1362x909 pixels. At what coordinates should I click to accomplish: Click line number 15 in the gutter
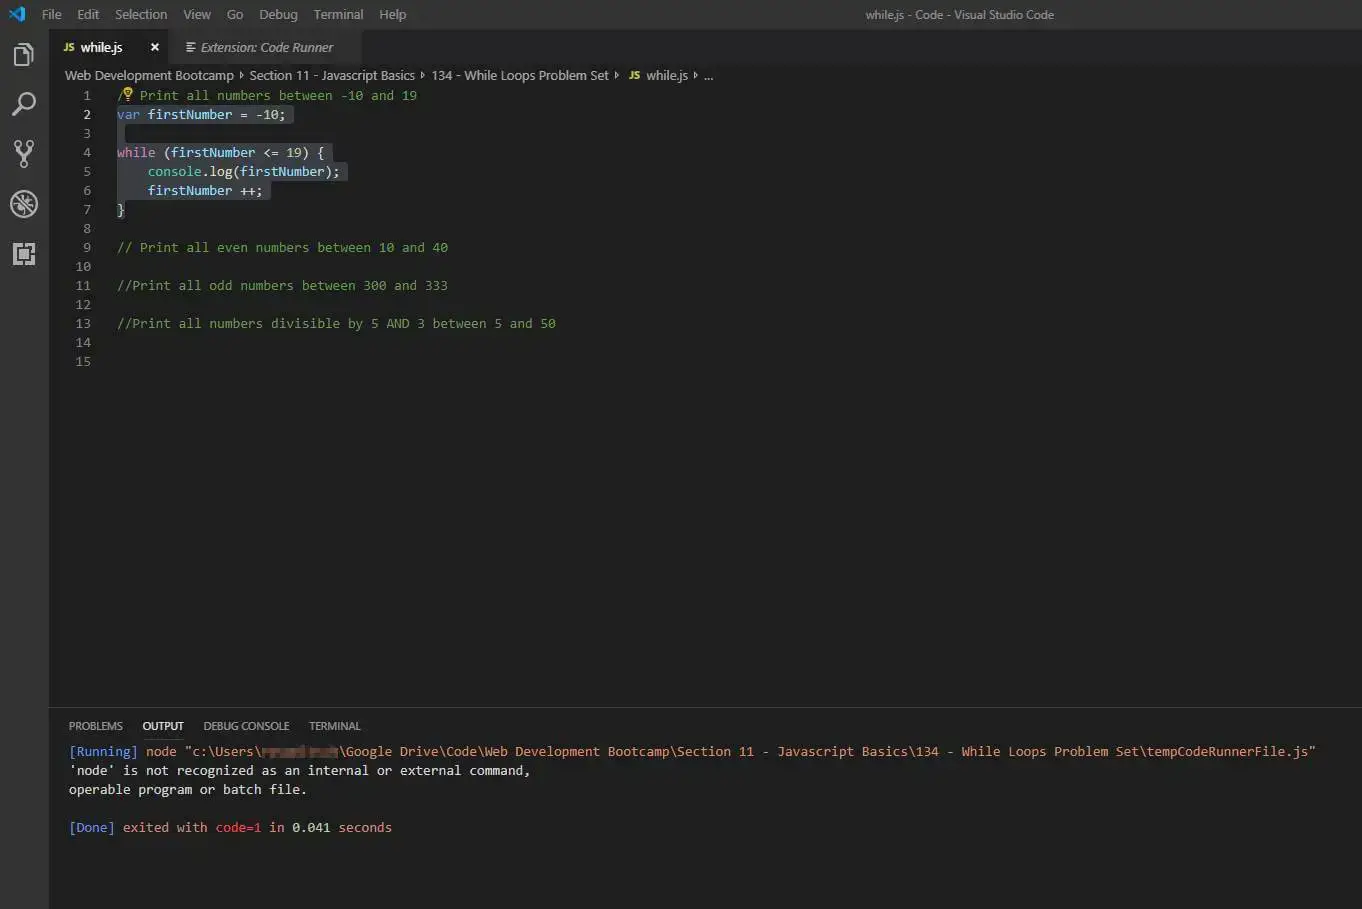point(83,361)
